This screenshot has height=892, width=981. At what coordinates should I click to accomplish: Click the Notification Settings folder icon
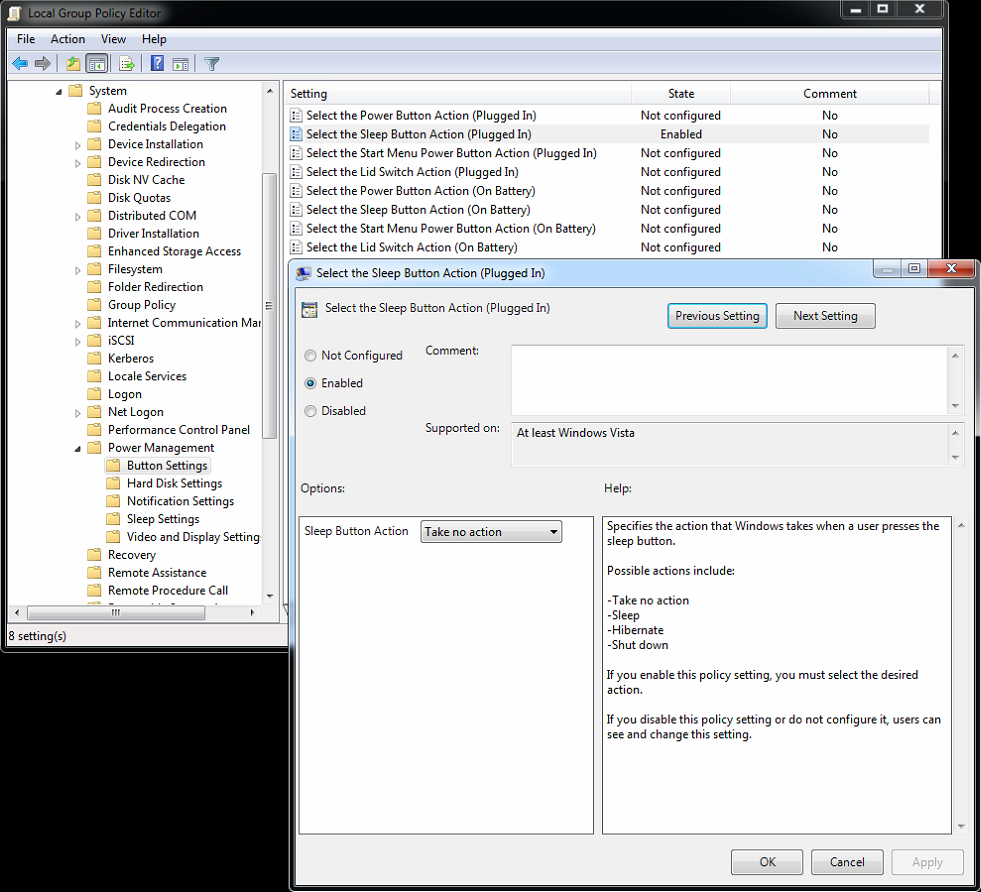[113, 501]
